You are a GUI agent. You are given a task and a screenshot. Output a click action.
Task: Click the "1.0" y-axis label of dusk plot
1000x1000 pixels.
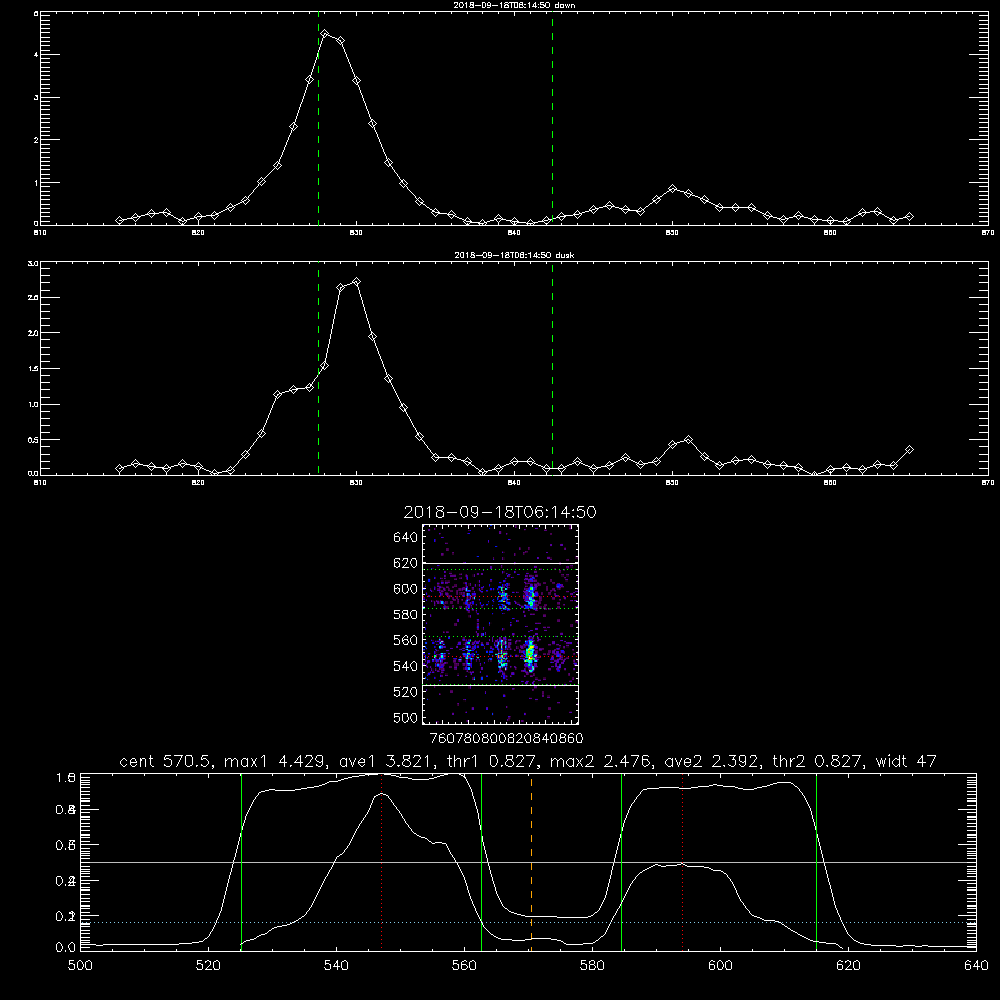click(34, 404)
